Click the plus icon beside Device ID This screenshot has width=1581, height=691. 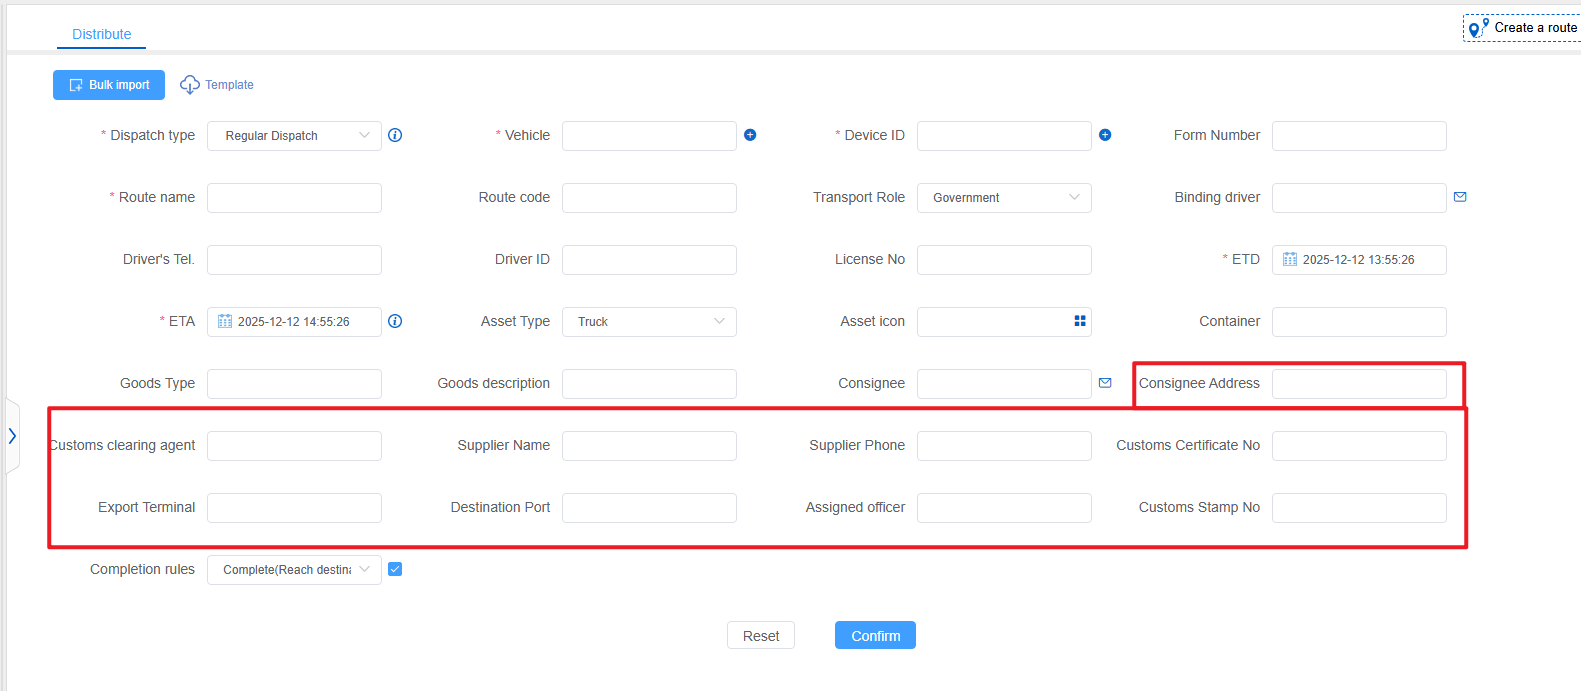point(1105,135)
